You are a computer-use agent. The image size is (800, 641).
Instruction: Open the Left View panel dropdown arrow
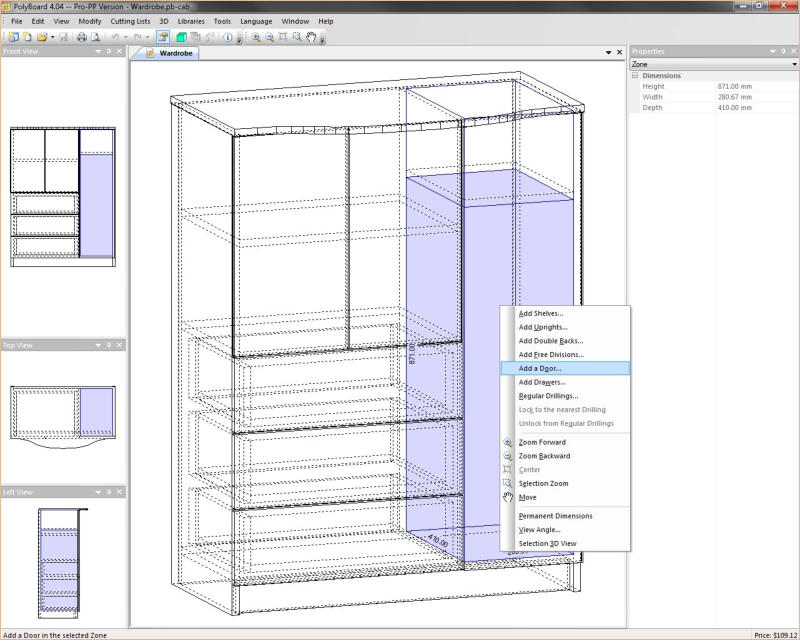(98, 492)
